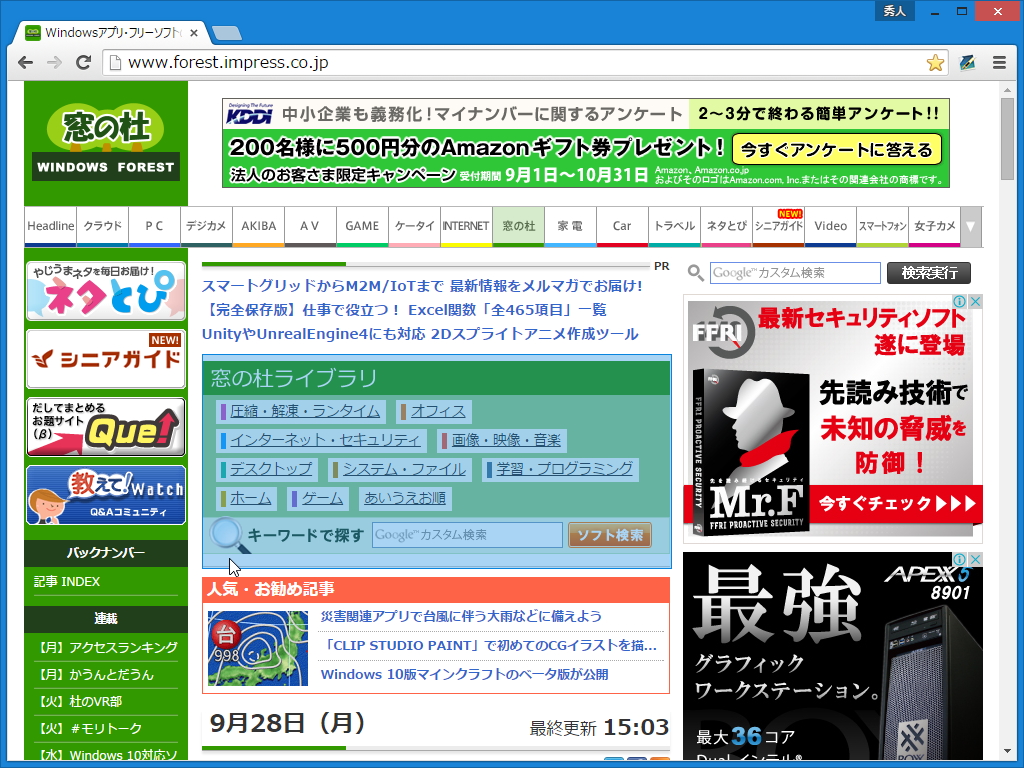
Task: Open the 家電 tab
Action: pyautogui.click(x=570, y=226)
